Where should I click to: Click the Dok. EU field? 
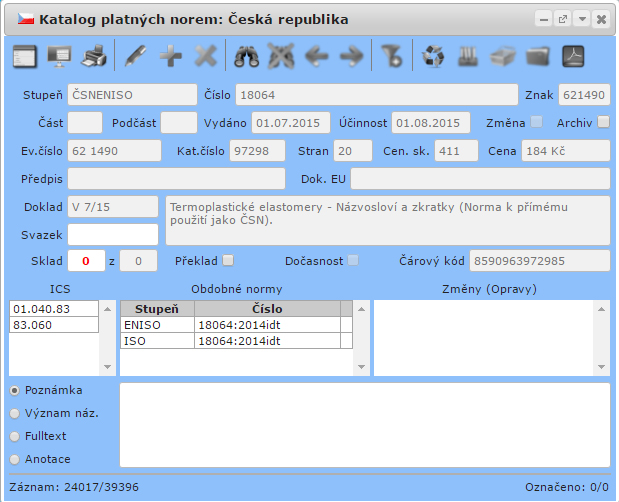pos(480,179)
